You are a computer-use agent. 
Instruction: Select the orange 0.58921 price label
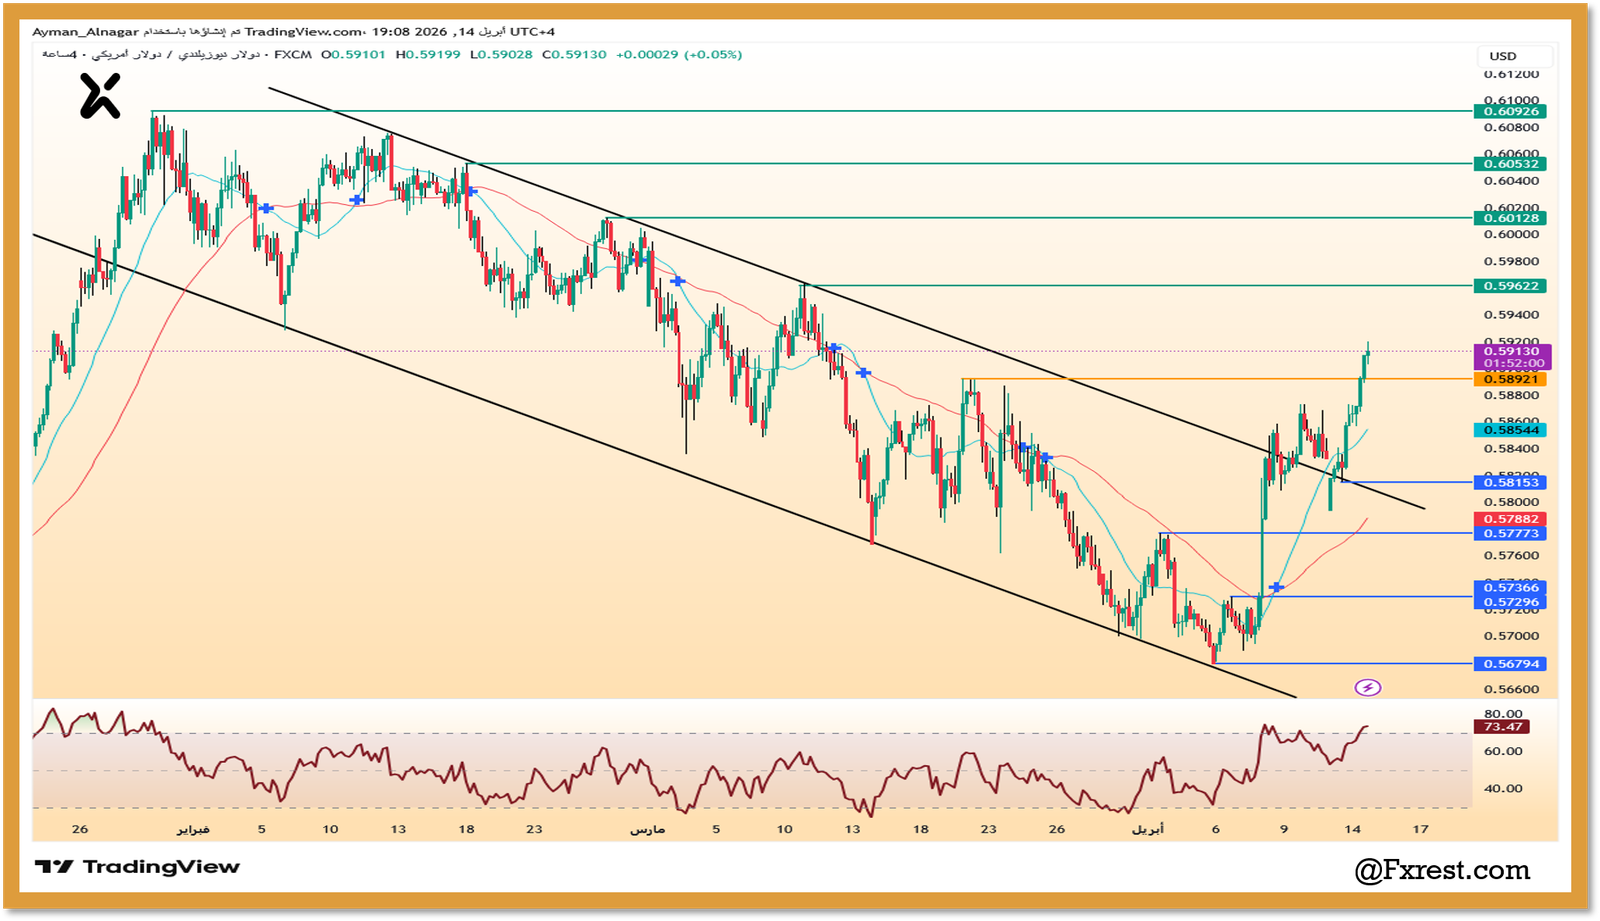point(1510,379)
